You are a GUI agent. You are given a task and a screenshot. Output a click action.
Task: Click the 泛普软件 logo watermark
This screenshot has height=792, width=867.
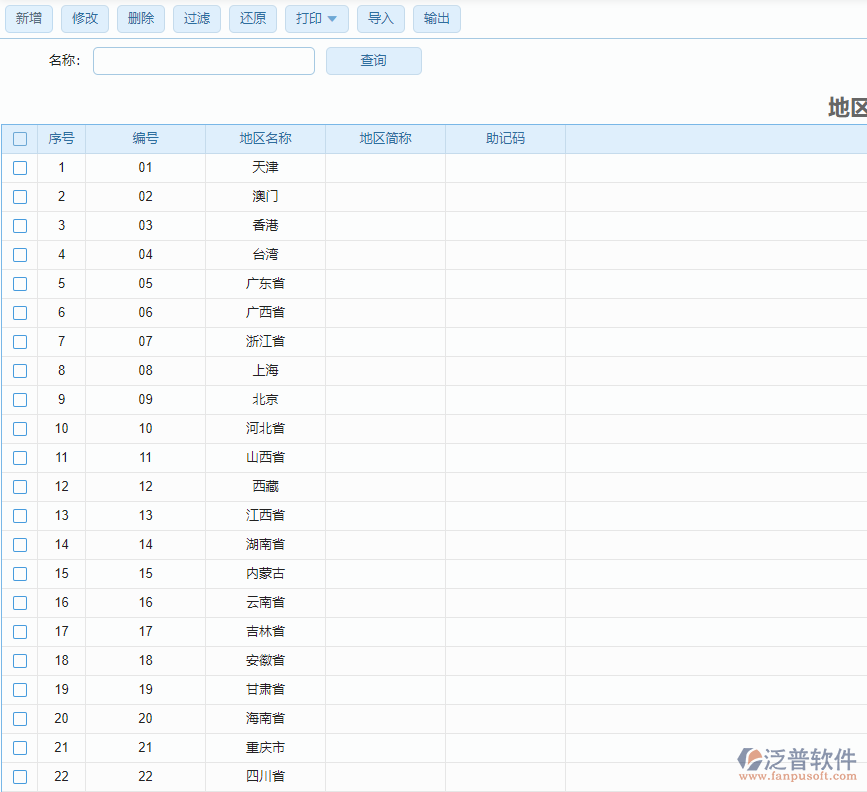pyautogui.click(x=797, y=762)
